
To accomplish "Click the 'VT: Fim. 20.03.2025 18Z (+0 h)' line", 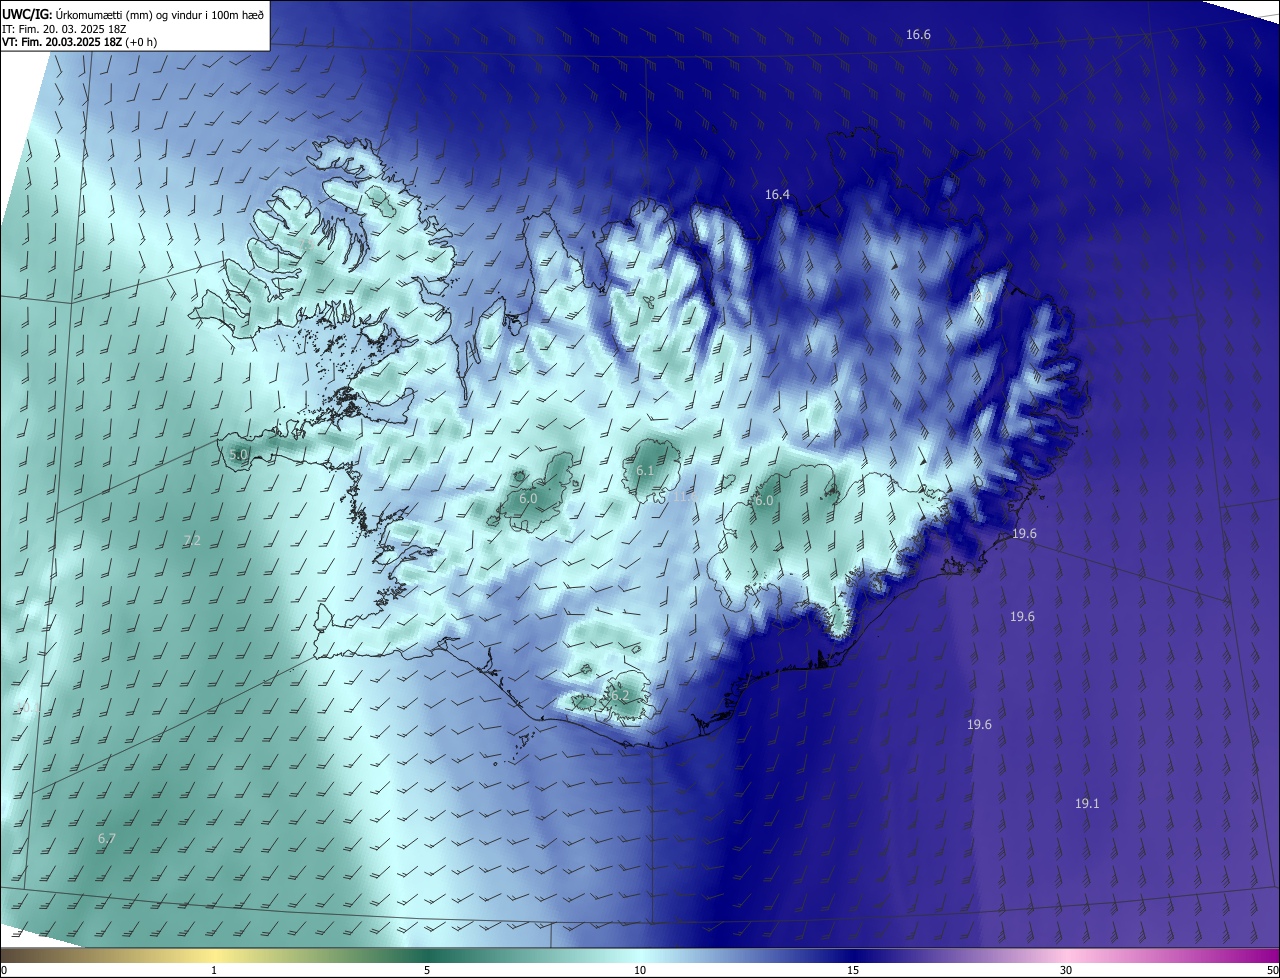I will click(x=79, y=42).
